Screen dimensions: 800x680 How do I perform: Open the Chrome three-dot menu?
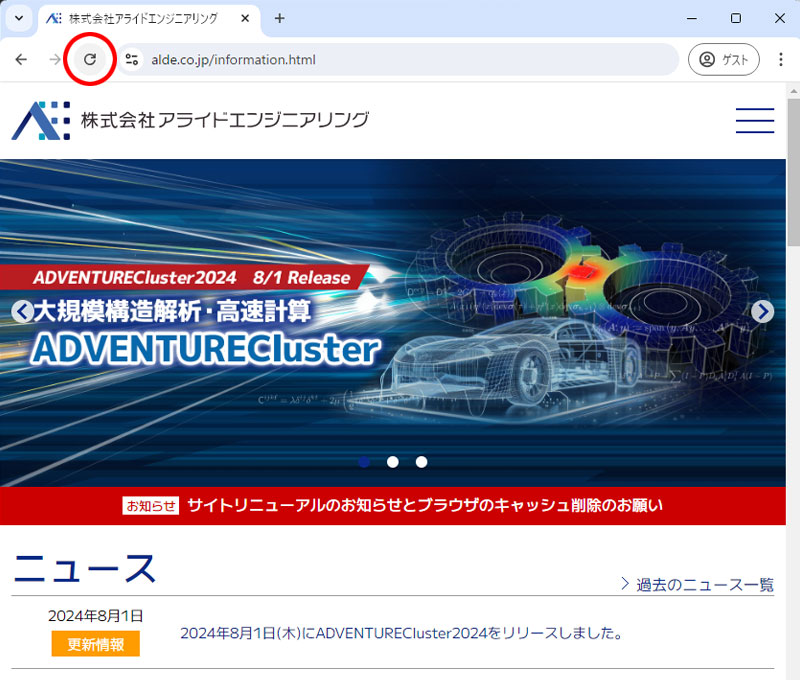pyautogui.click(x=781, y=60)
